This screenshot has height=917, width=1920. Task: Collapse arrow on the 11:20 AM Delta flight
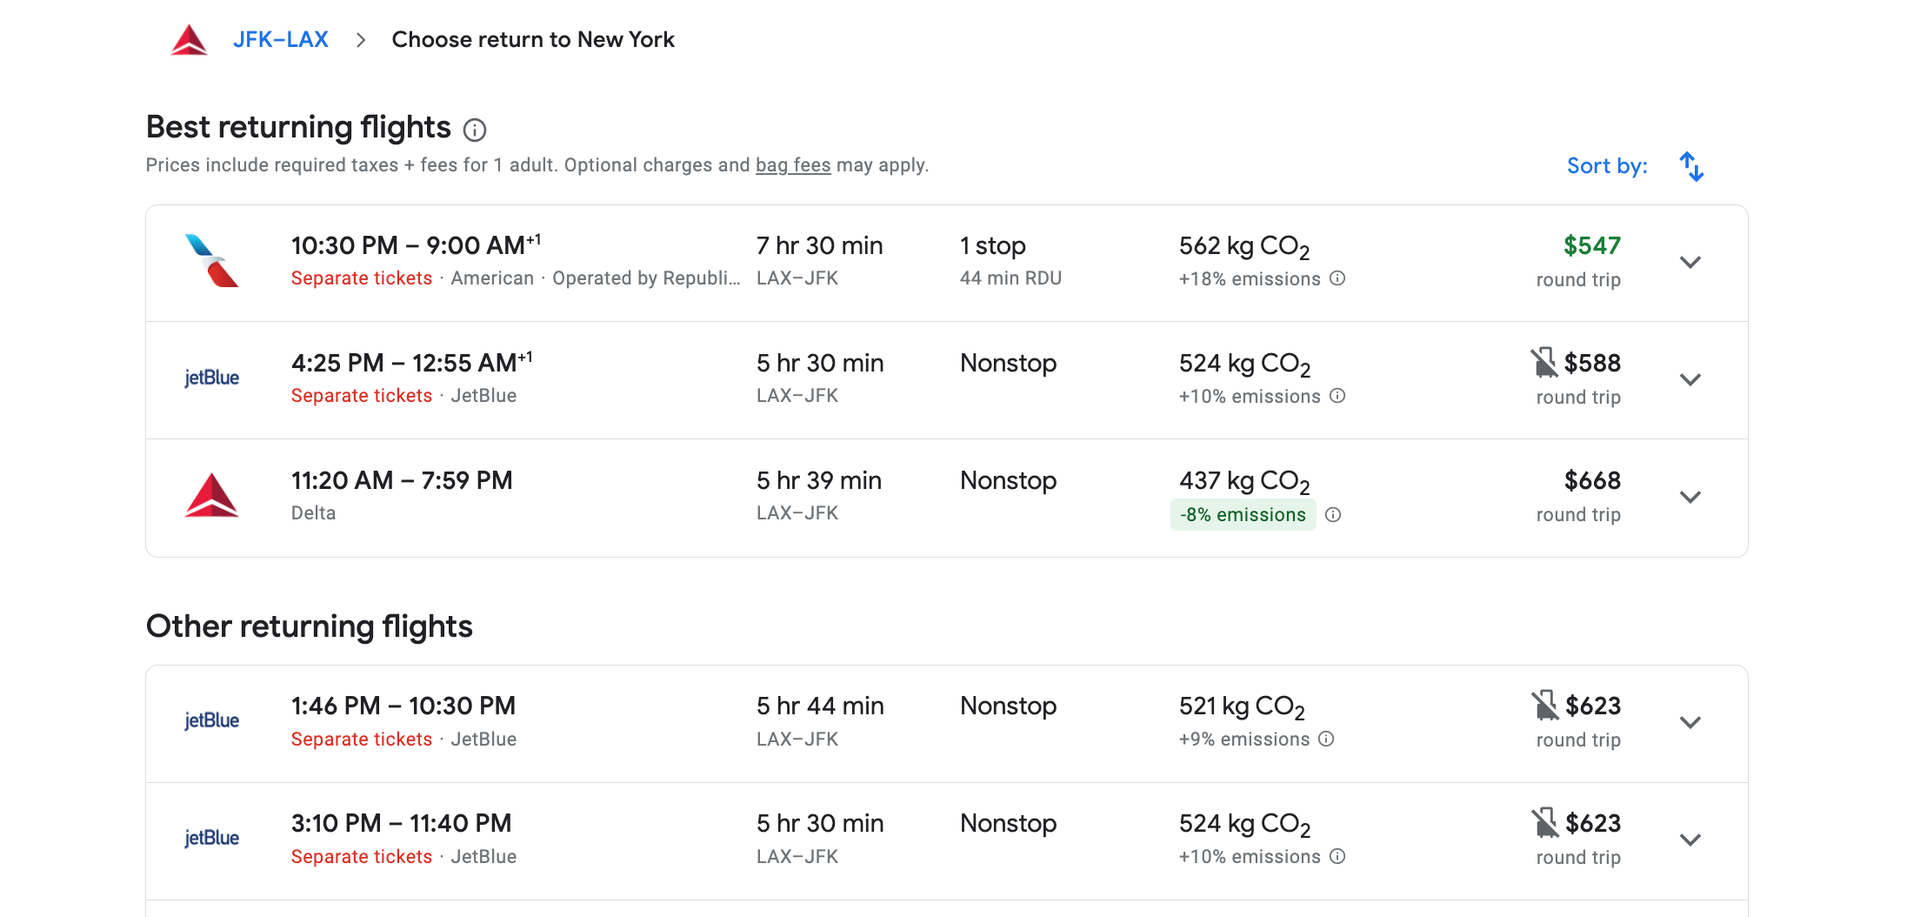[1691, 497]
